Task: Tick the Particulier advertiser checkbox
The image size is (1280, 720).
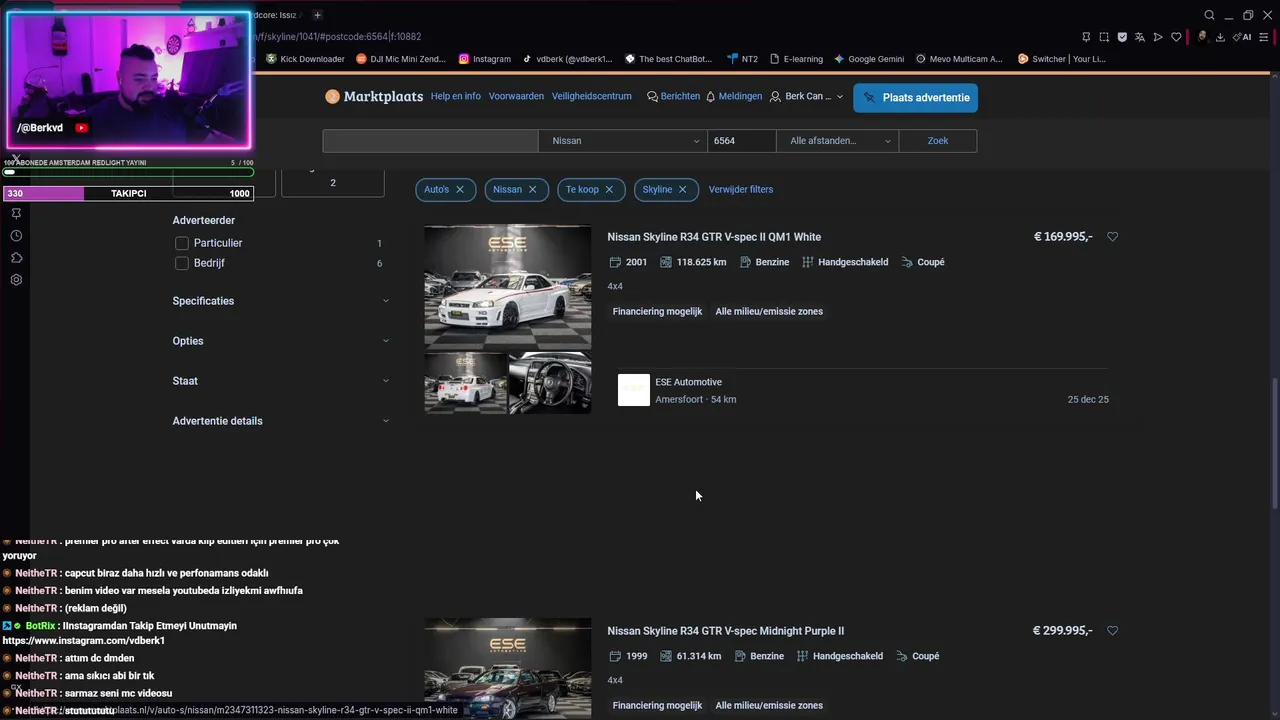Action: pos(182,243)
